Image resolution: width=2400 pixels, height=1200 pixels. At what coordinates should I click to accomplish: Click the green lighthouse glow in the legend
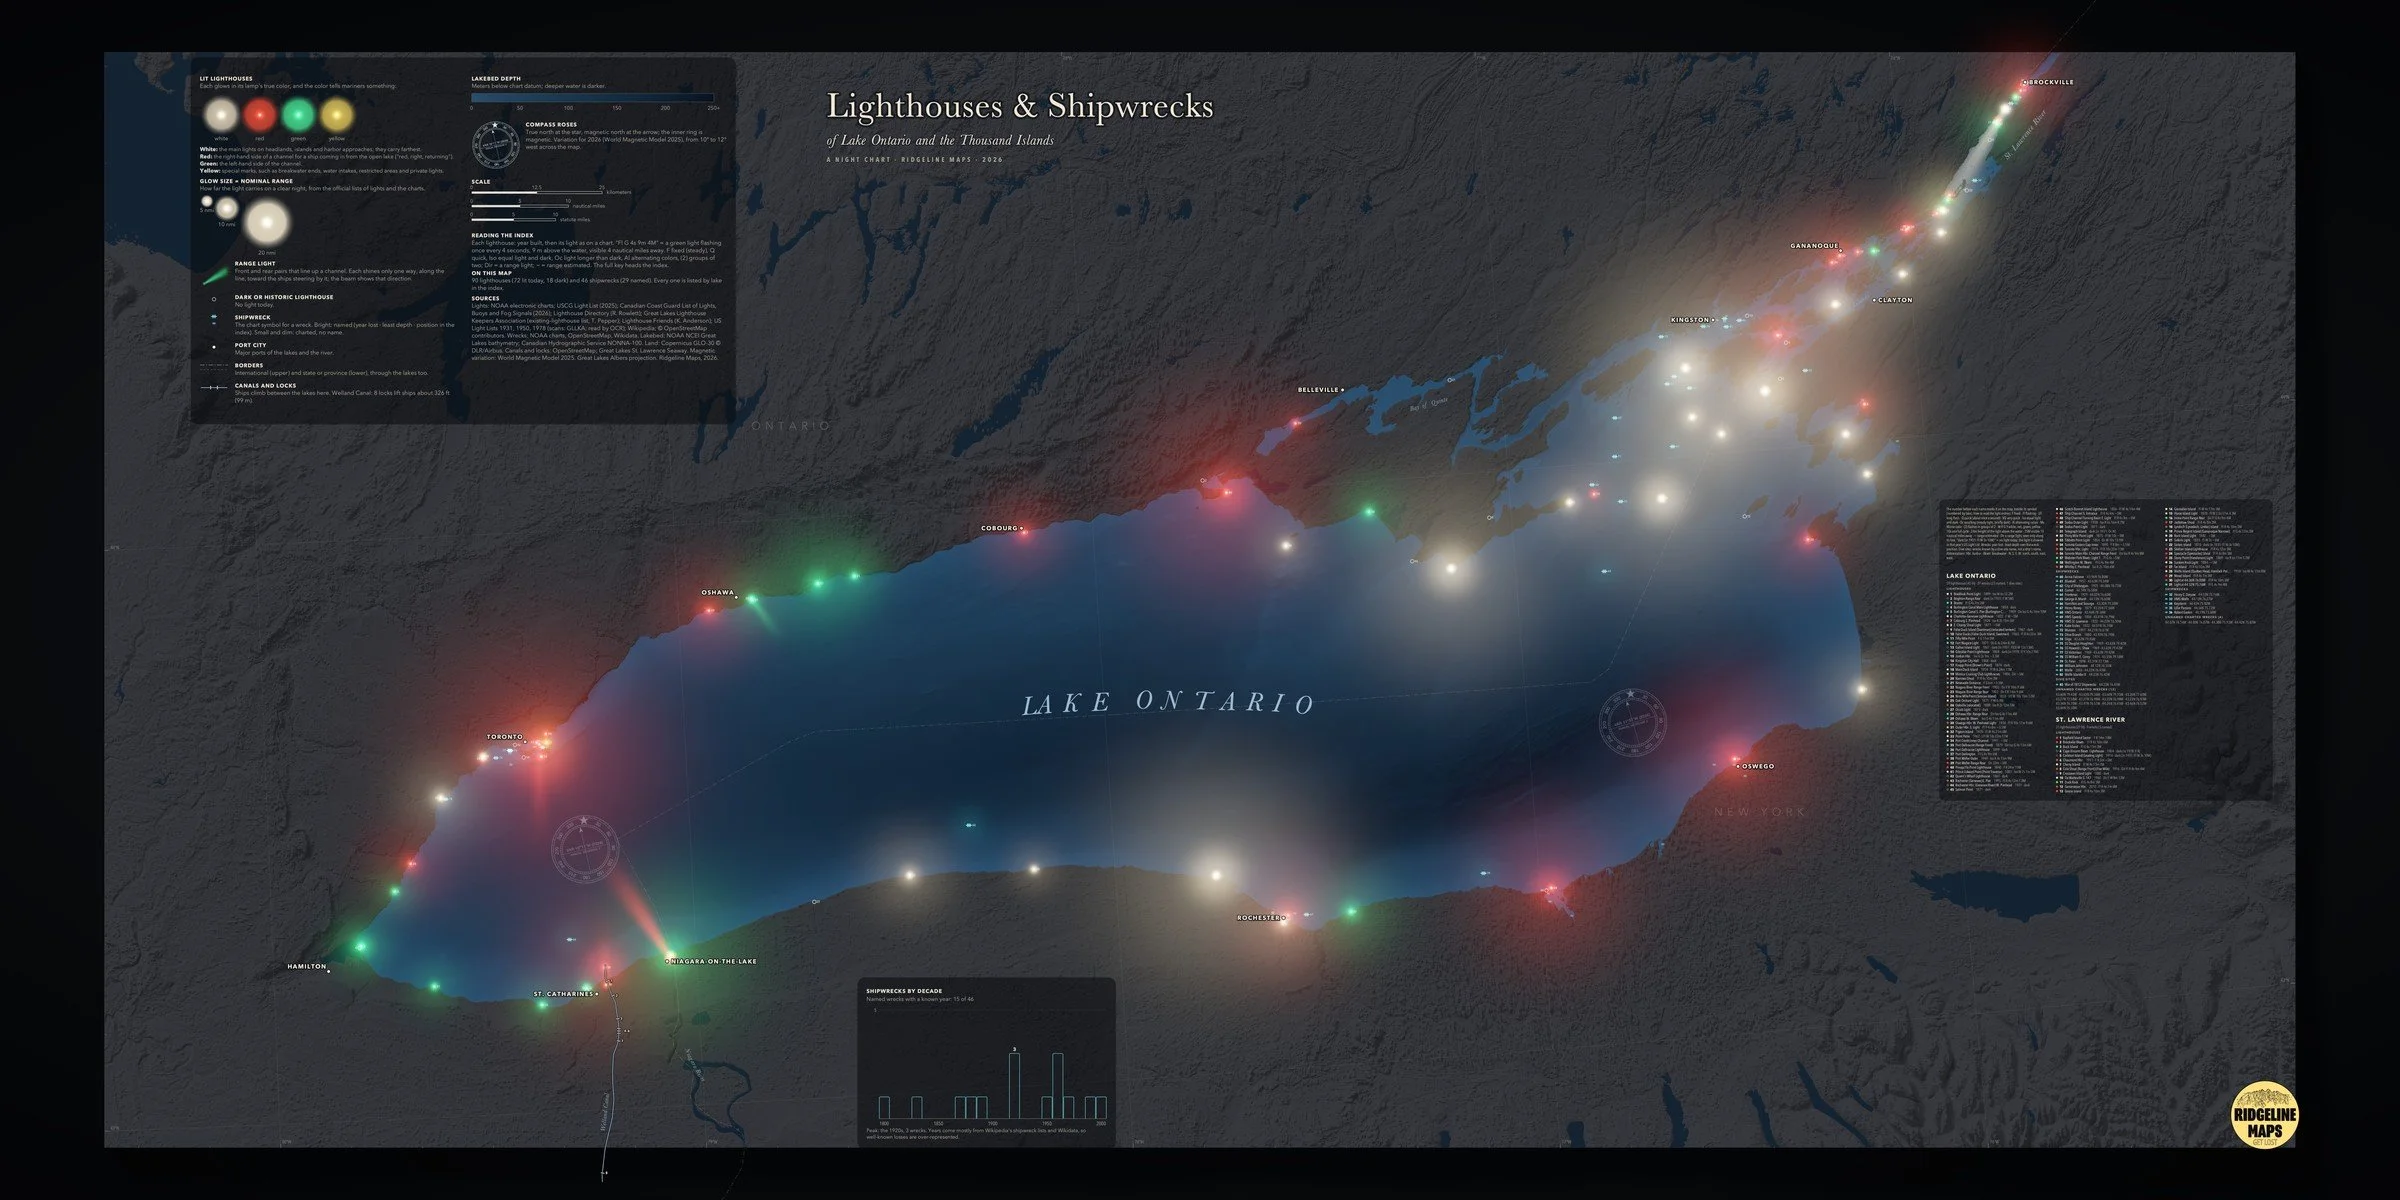[299, 114]
